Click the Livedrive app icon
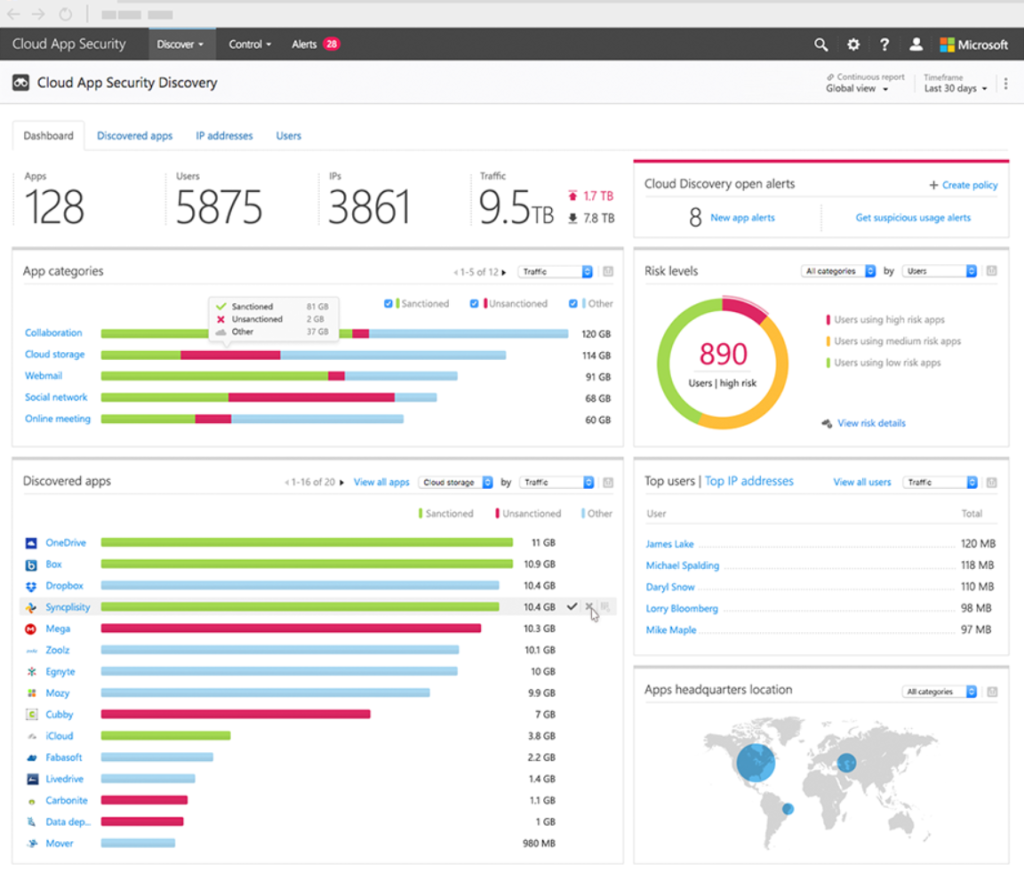 (31, 779)
